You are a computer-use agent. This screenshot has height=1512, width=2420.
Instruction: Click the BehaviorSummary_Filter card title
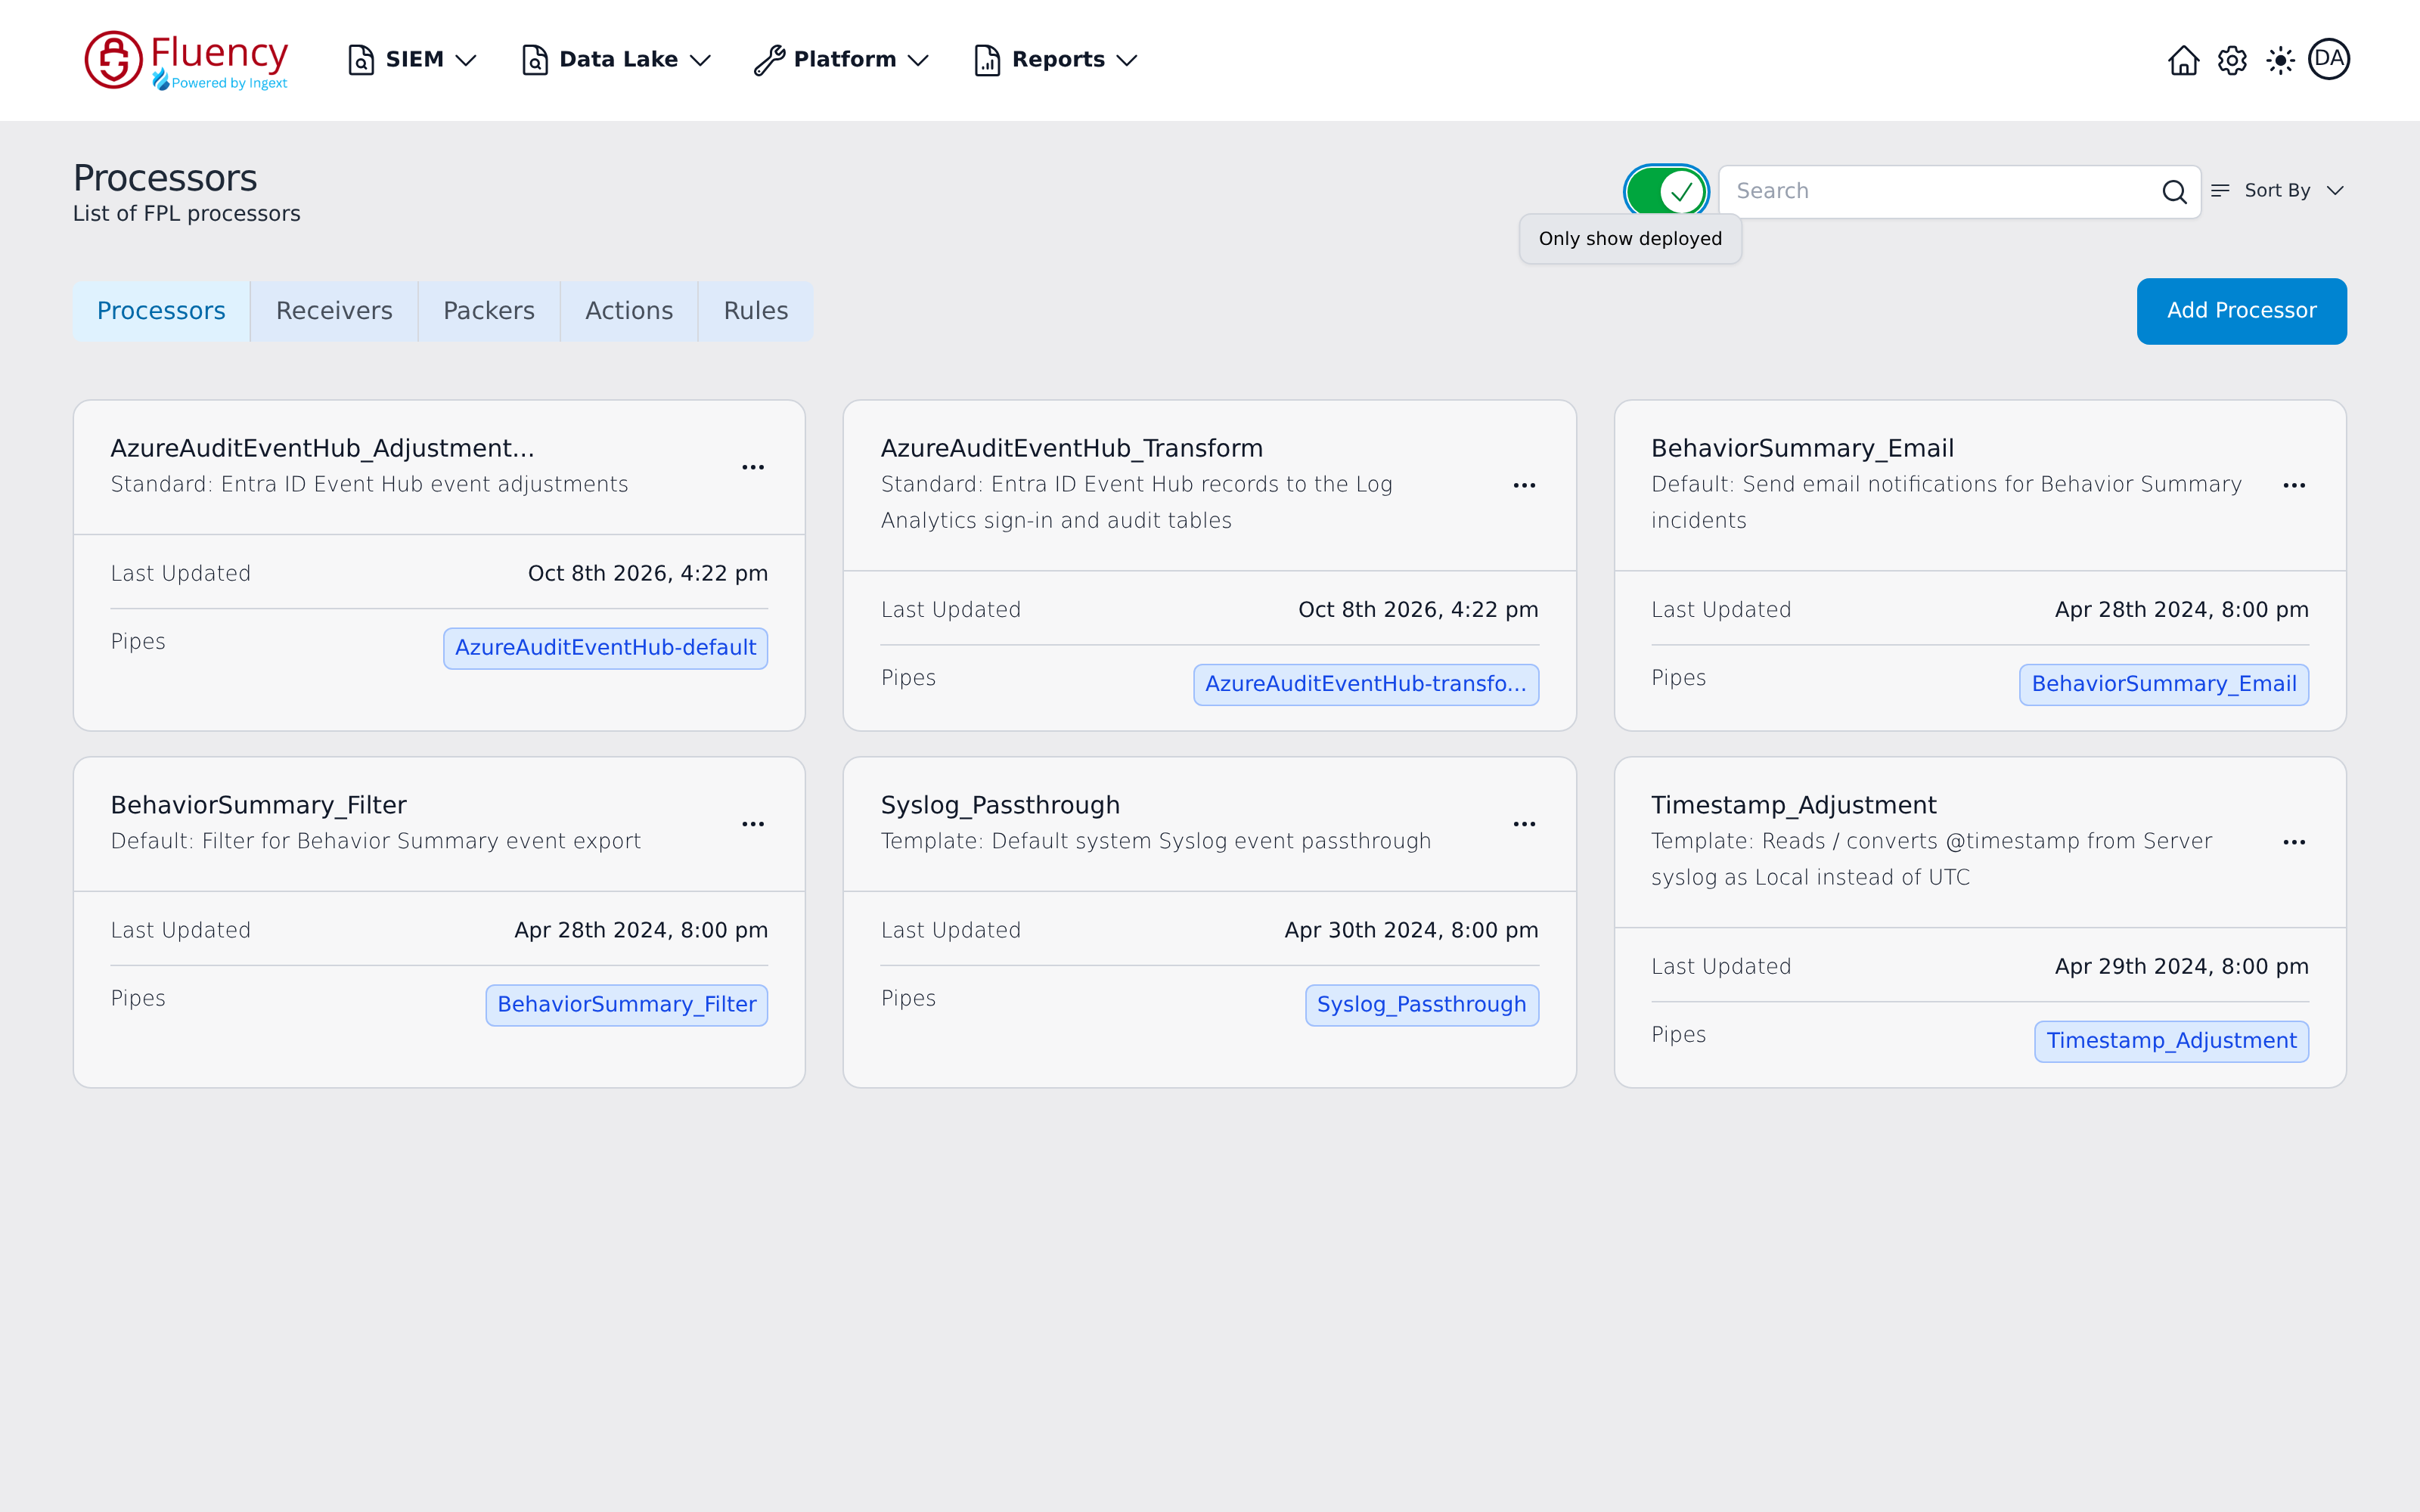[258, 805]
